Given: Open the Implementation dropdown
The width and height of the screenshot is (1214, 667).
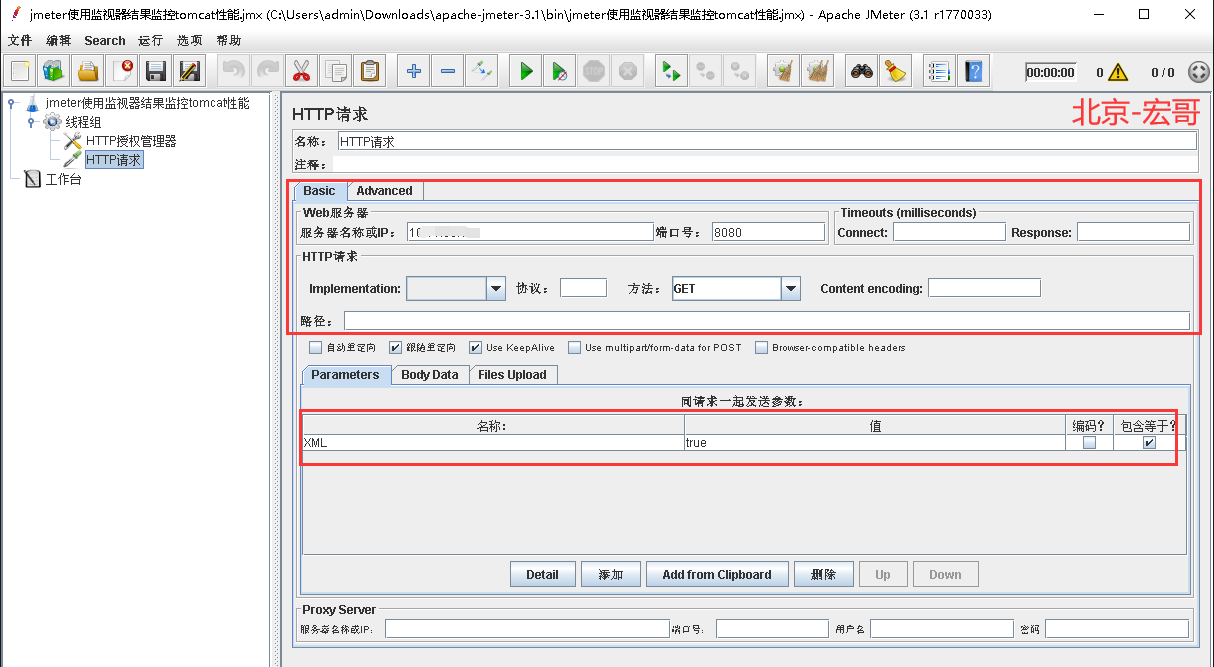Looking at the screenshot, I should click(496, 288).
